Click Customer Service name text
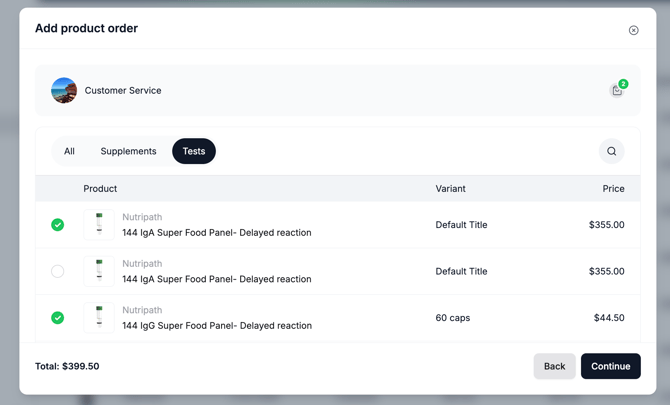The height and width of the screenshot is (405, 670). [x=123, y=91]
